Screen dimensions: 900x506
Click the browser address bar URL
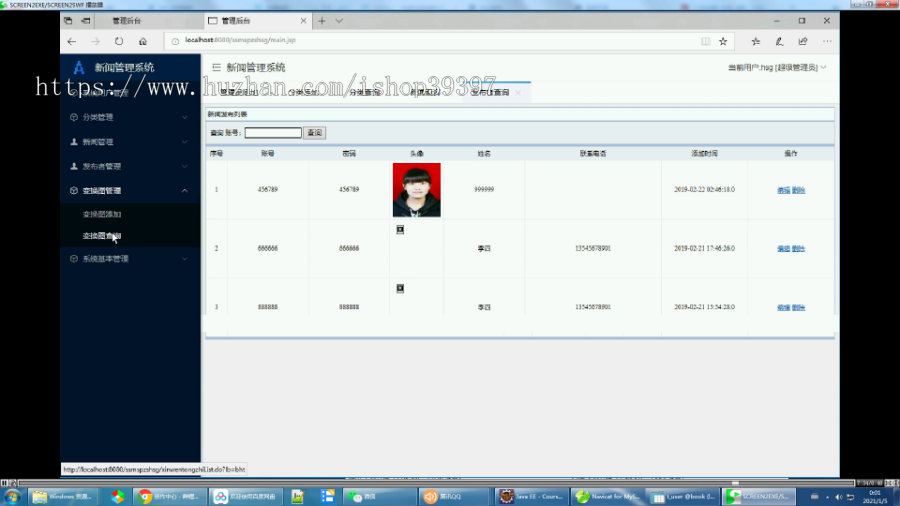(x=240, y=40)
